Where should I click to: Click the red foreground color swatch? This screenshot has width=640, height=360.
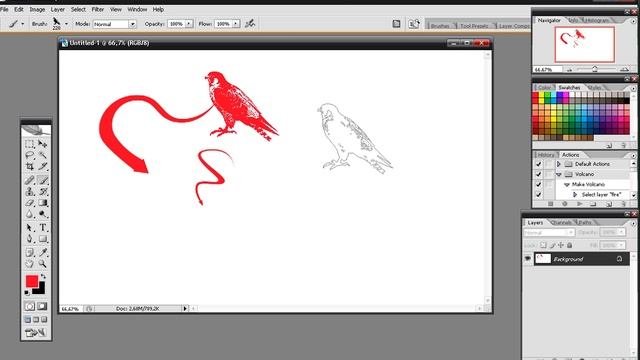click(32, 281)
